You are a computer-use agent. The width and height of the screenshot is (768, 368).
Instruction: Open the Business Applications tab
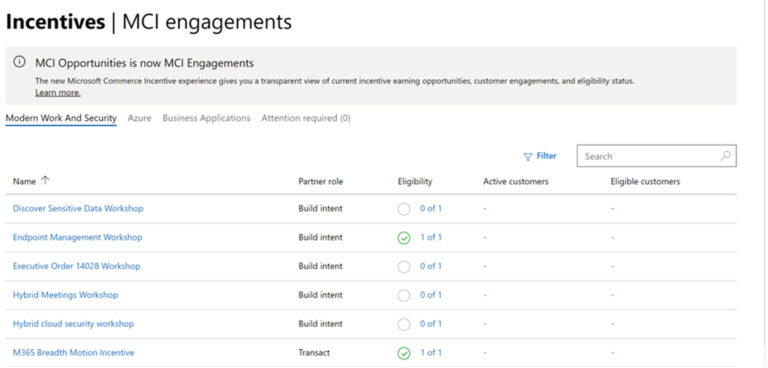pos(206,118)
